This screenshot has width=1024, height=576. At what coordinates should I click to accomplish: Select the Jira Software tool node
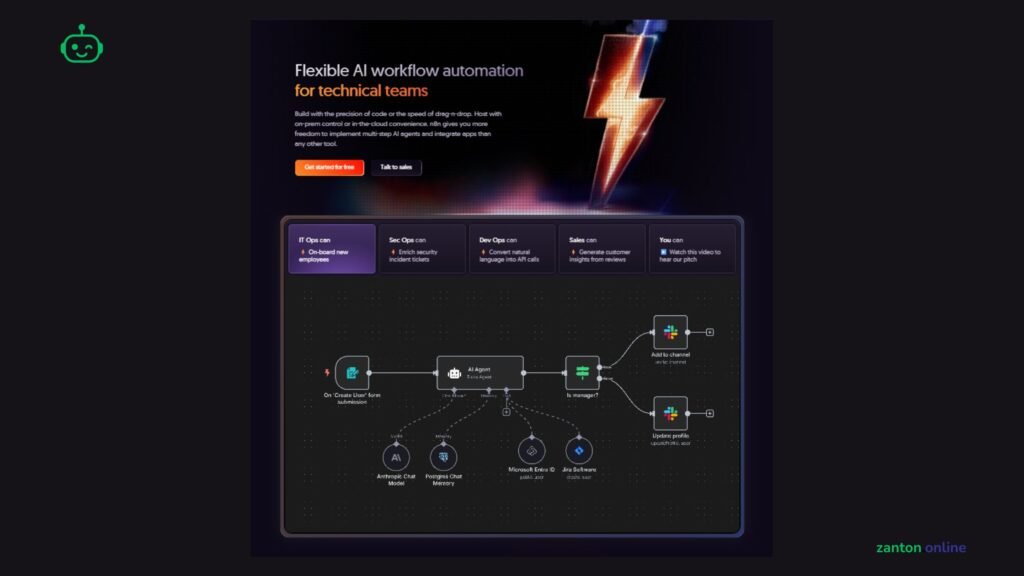pyautogui.click(x=579, y=451)
